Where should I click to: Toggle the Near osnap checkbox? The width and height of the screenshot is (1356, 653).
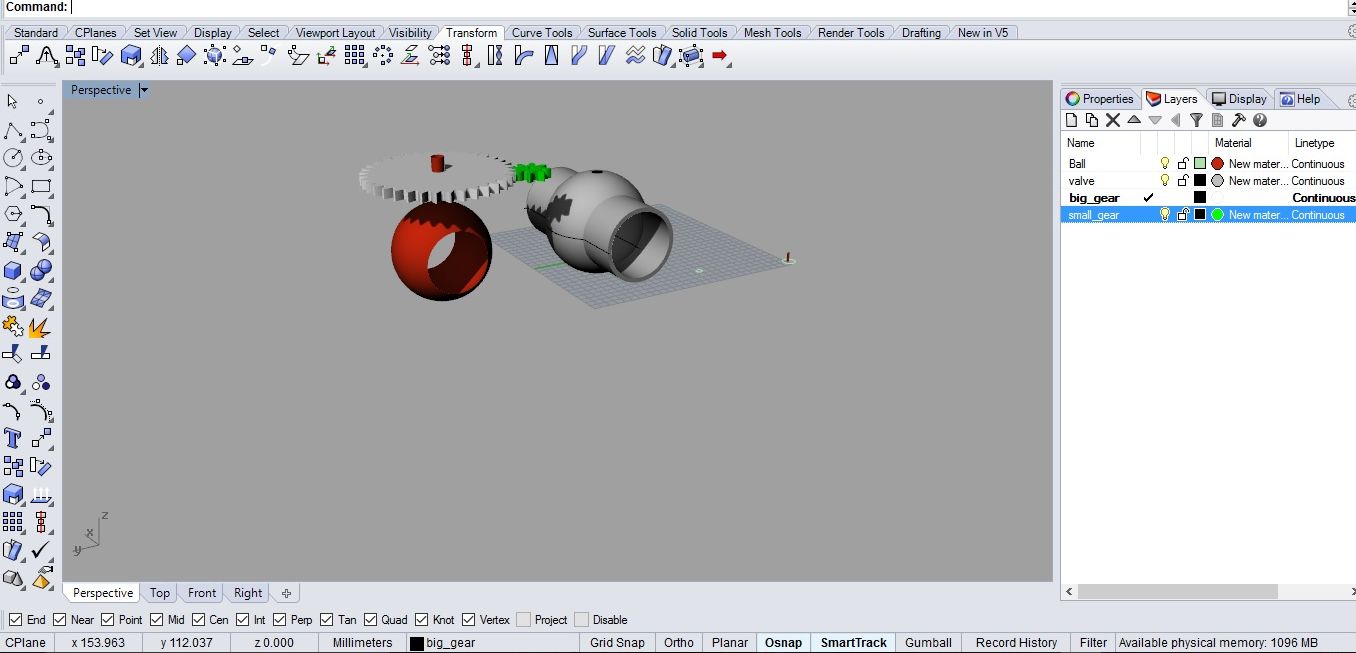[x=60, y=620]
